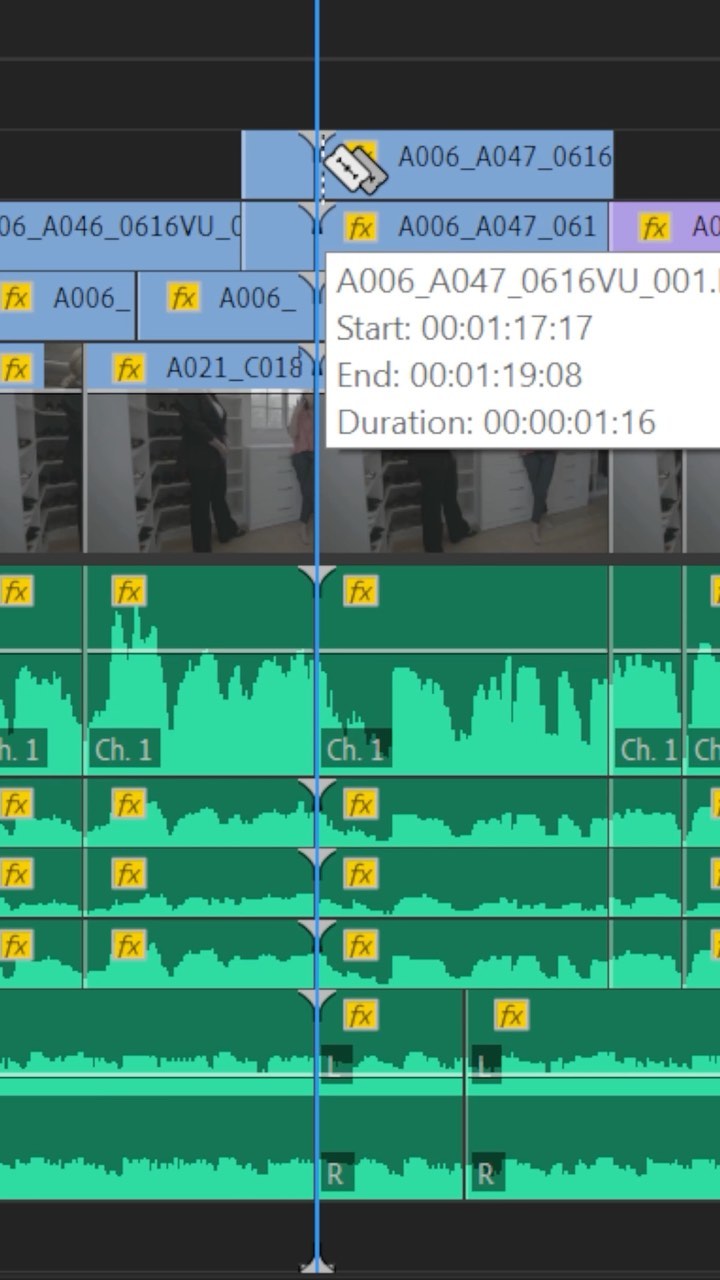The width and height of the screenshot is (720, 1280).
Task: Click fx badge on the A021_C018 clip
Action: pos(129,369)
